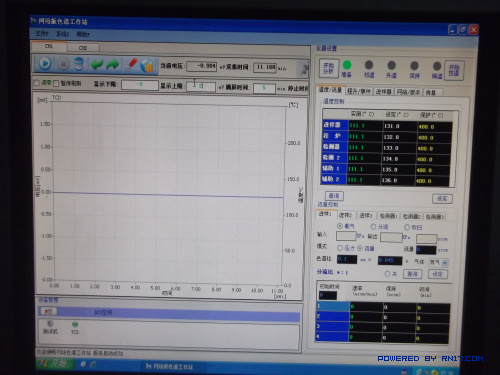Click the 开始分析 start analysis button

click(329, 68)
